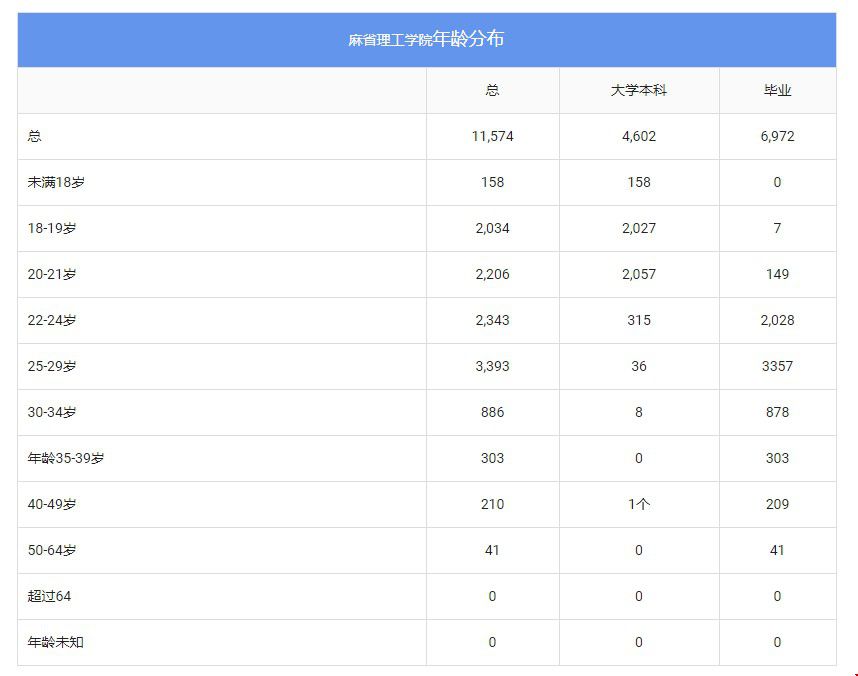Click the value 886 for 30-34岁
The image size is (858, 676).
coord(492,412)
